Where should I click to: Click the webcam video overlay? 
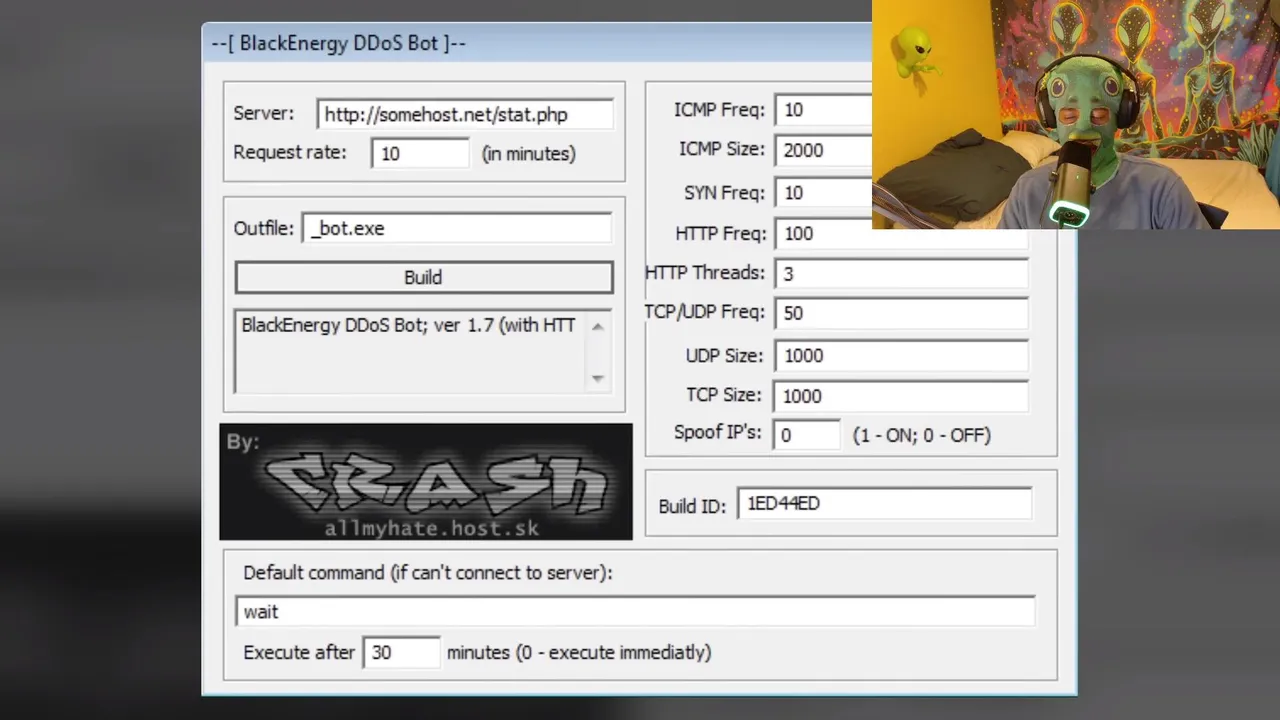(x=1076, y=114)
